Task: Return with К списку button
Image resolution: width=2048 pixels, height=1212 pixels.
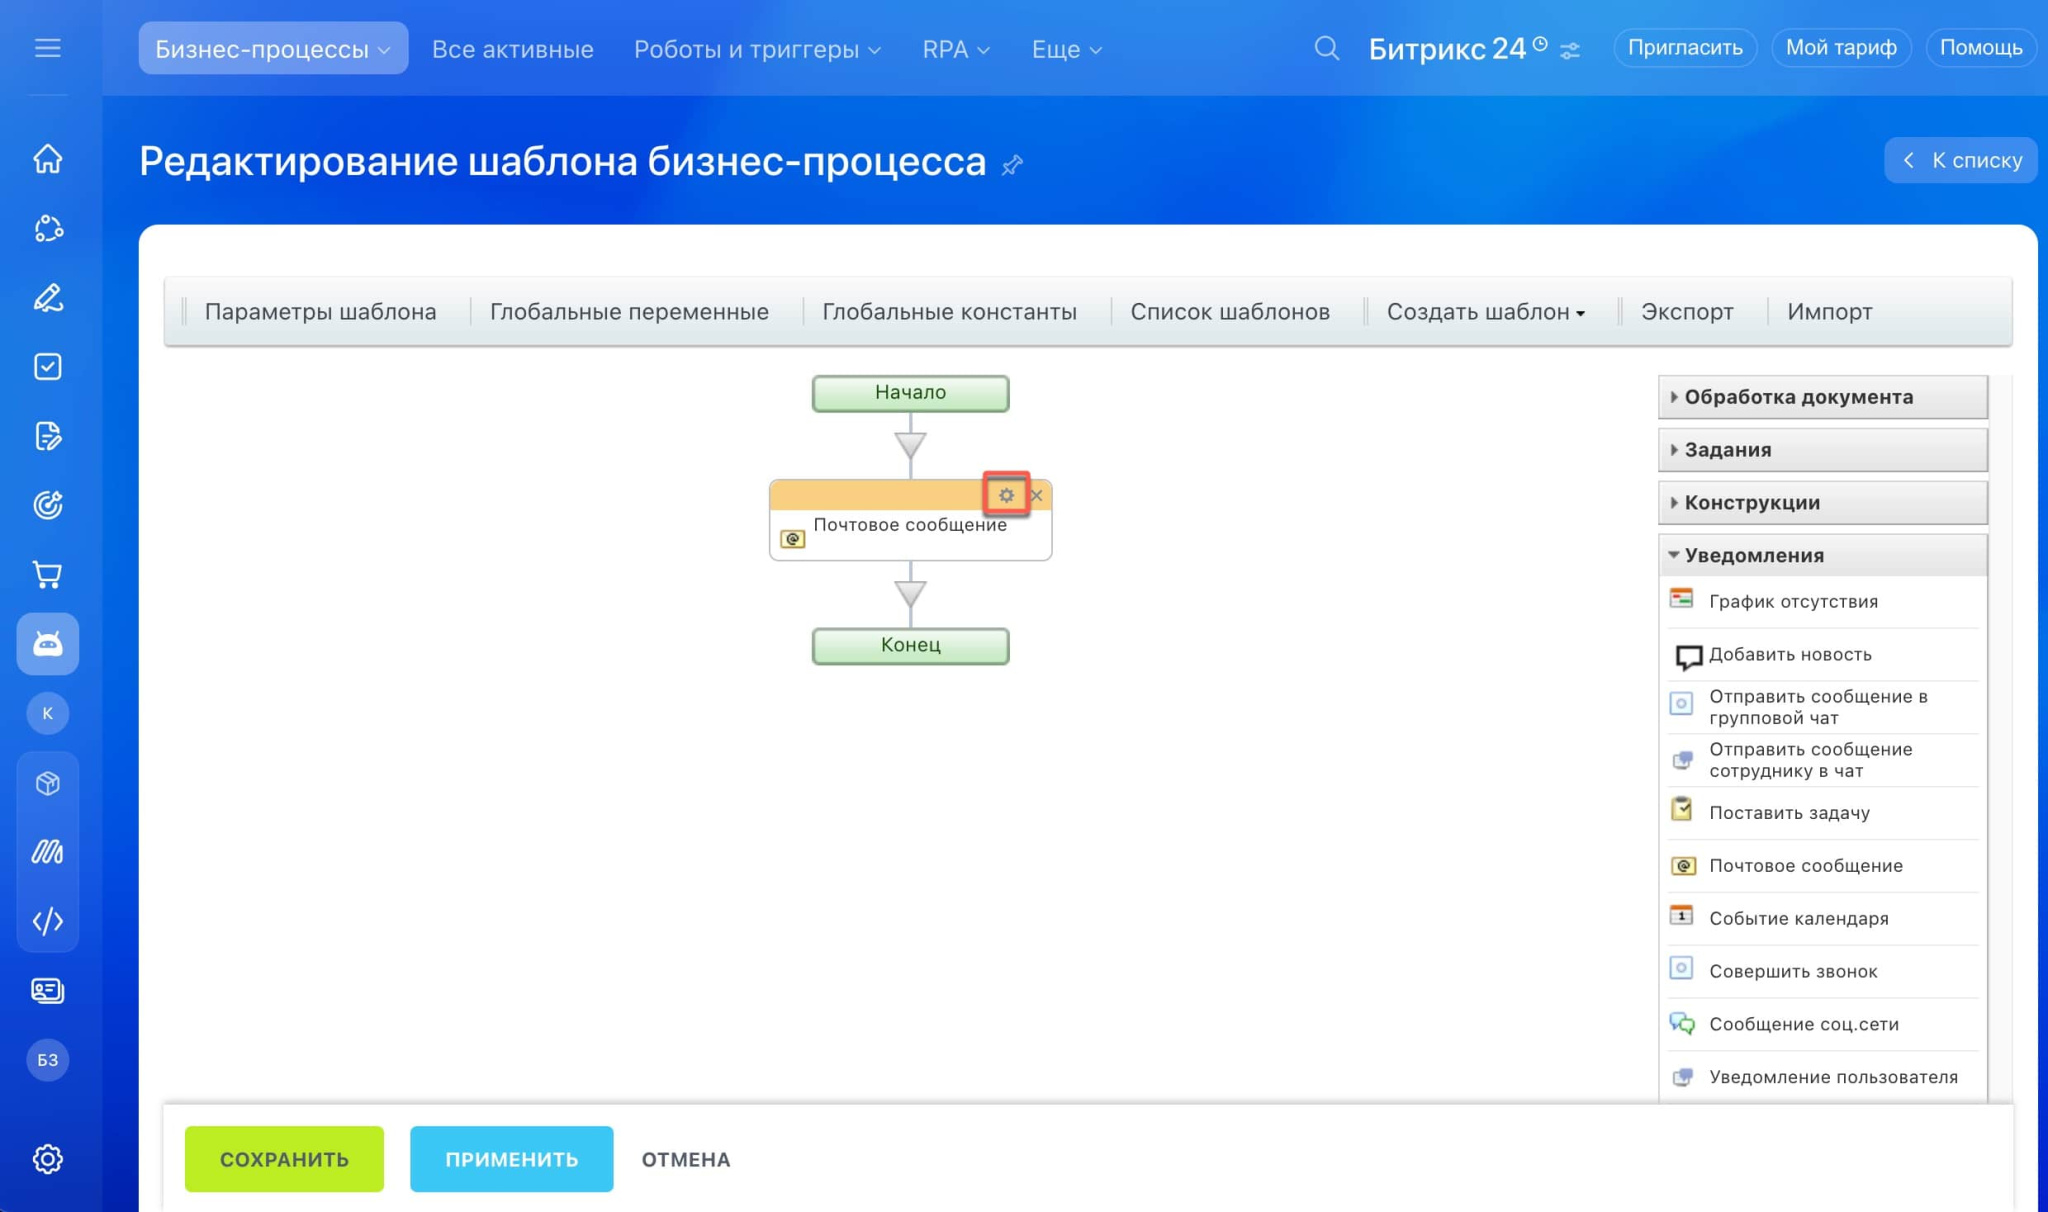Action: coord(1961,160)
